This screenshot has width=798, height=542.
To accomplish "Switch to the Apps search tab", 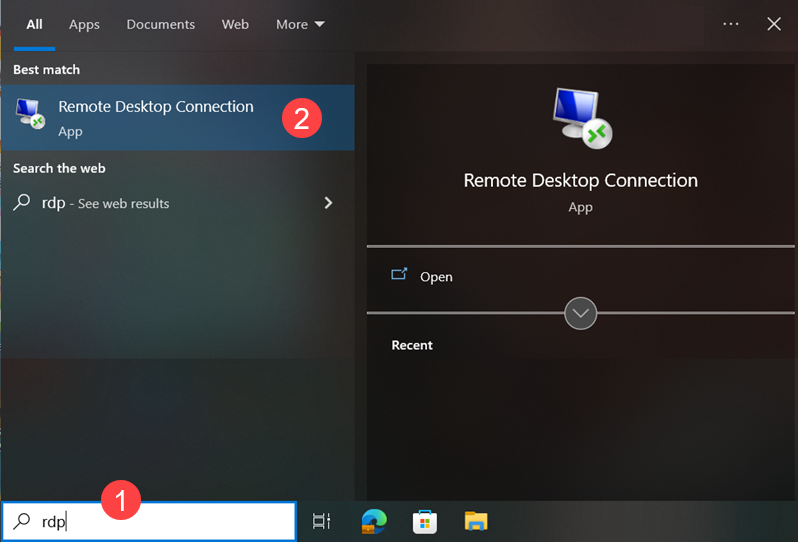I will [84, 24].
